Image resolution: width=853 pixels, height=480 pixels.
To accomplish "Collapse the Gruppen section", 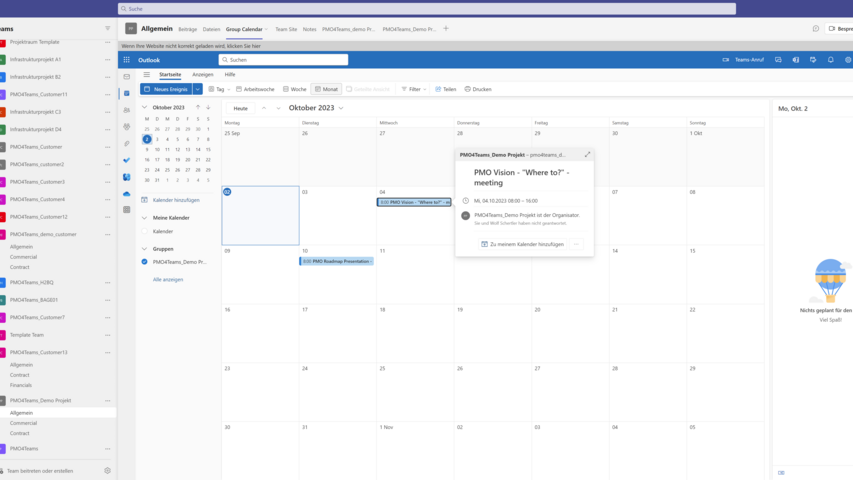I will pyautogui.click(x=145, y=249).
